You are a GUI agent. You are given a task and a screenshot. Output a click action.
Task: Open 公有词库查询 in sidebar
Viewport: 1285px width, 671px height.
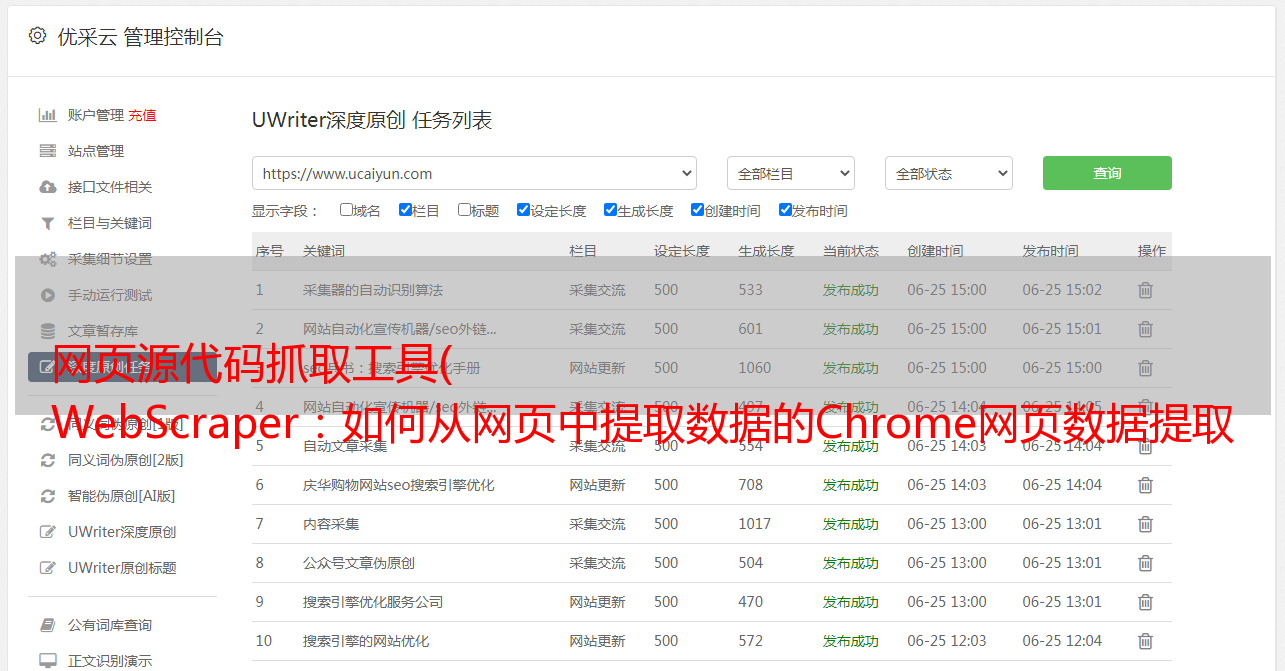tap(110, 625)
